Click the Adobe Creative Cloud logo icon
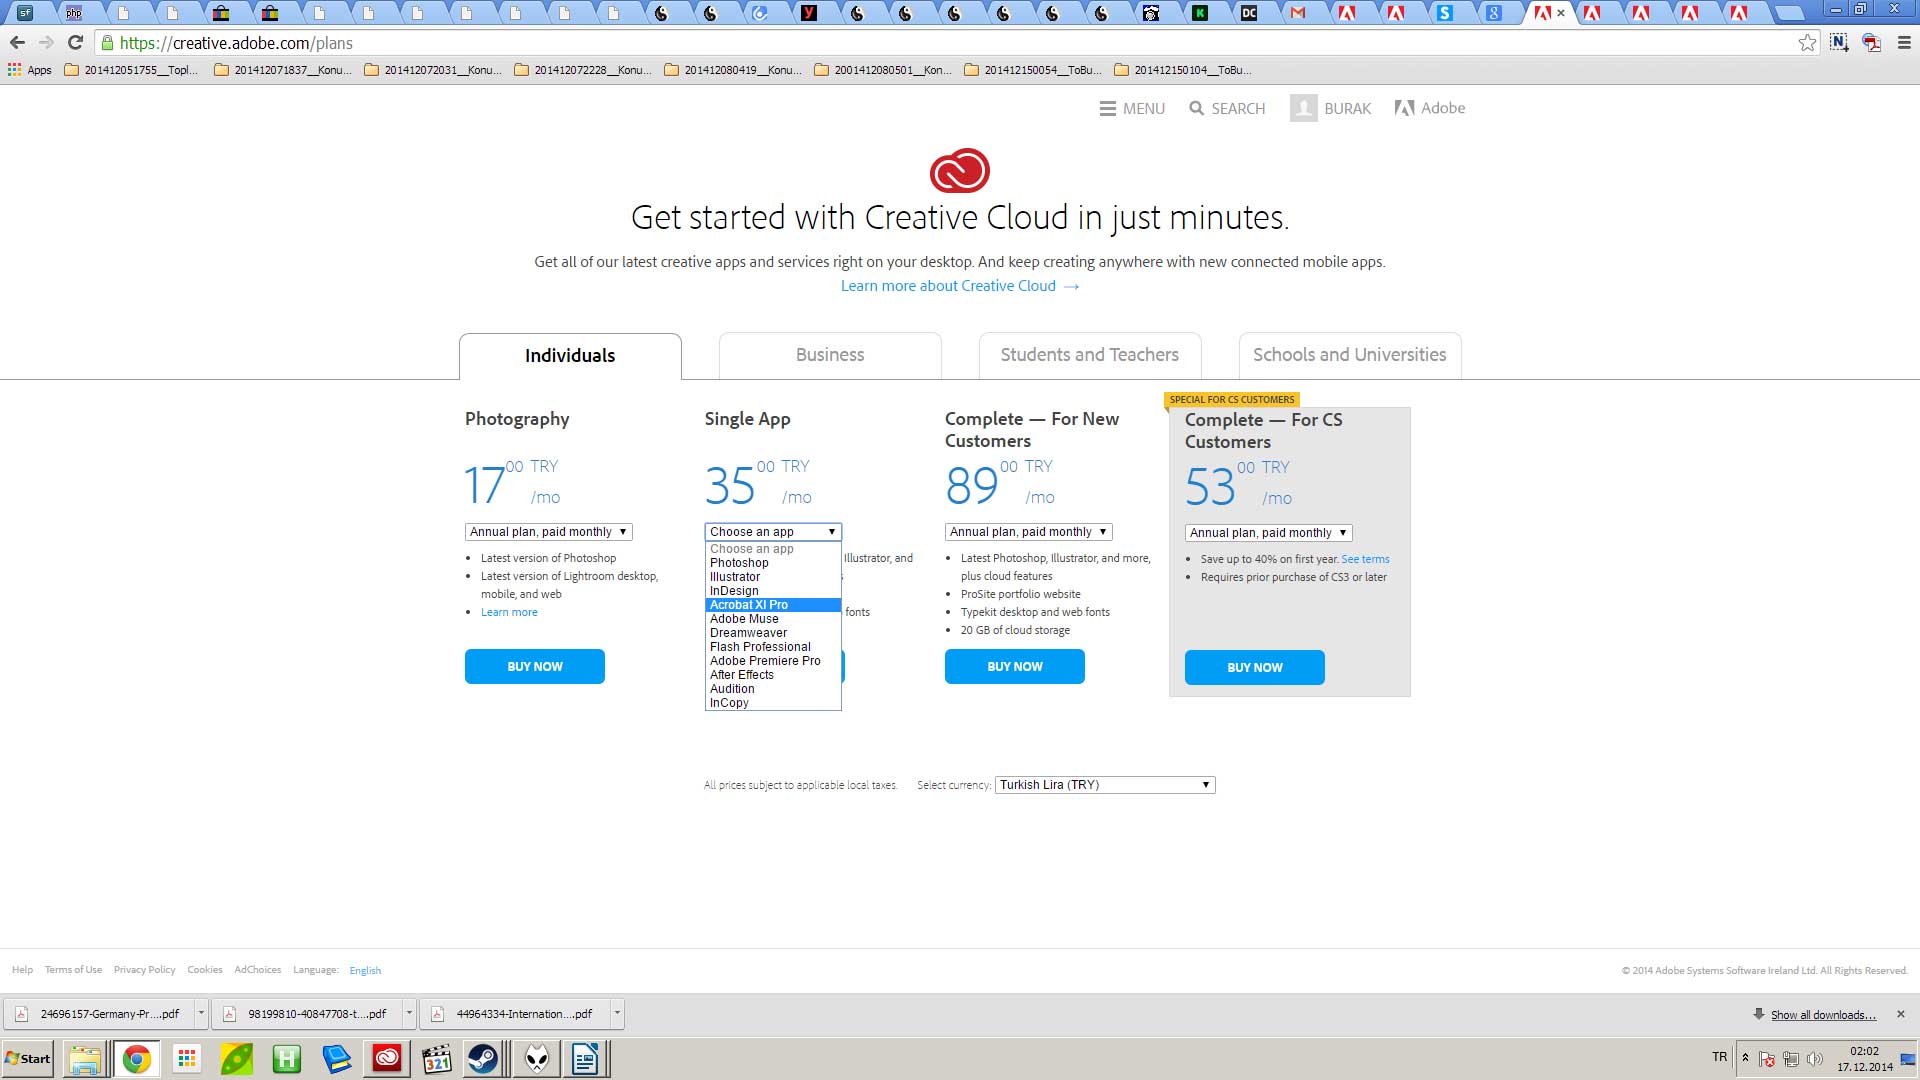Screen dimensions: 1920x1080 959,169
